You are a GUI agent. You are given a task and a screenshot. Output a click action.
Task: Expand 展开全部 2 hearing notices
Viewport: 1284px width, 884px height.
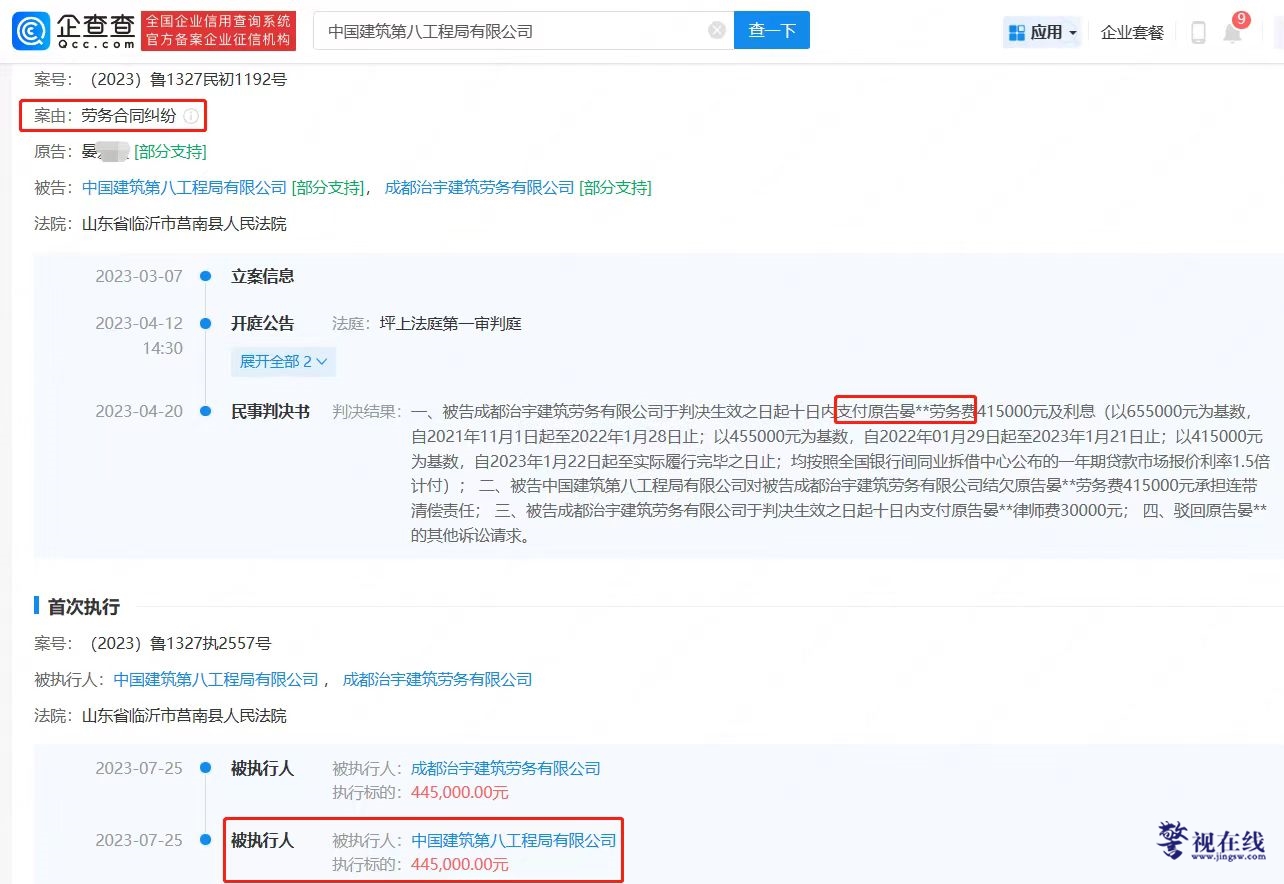283,361
